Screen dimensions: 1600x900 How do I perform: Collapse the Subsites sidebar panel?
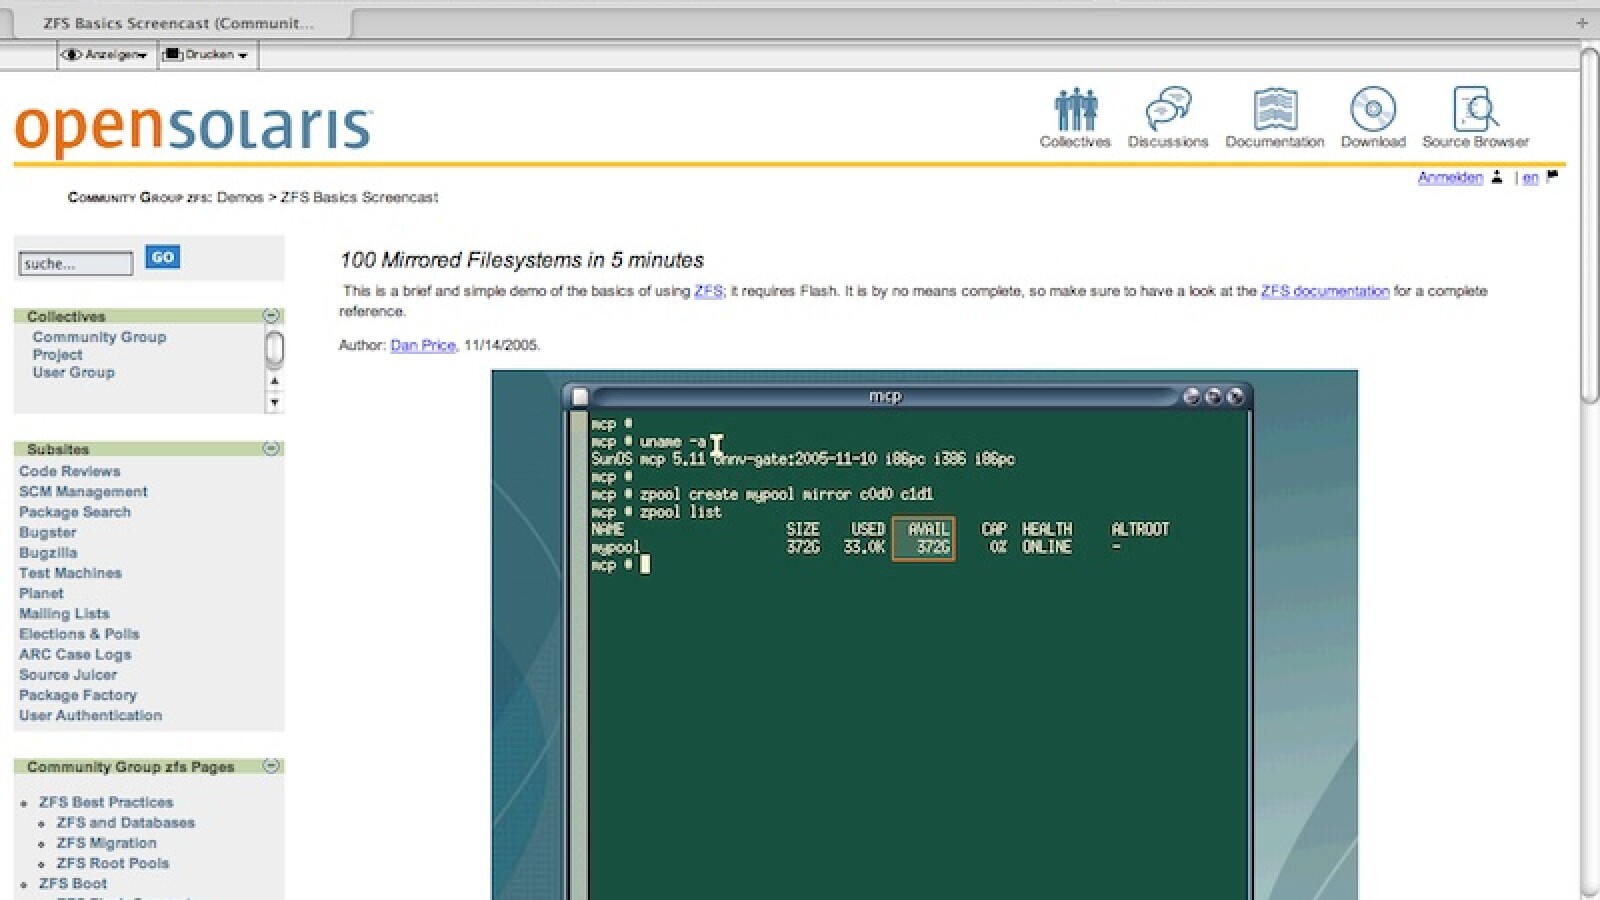coord(270,449)
